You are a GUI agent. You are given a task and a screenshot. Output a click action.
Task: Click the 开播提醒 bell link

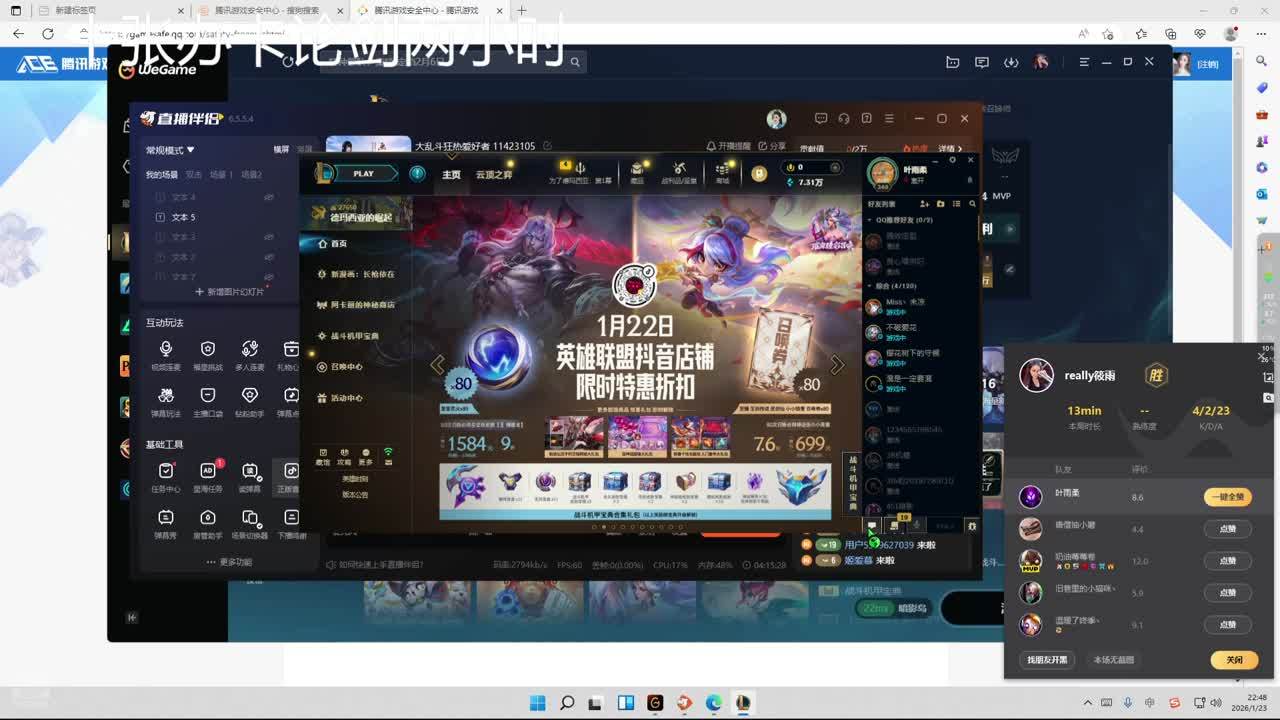coord(729,146)
